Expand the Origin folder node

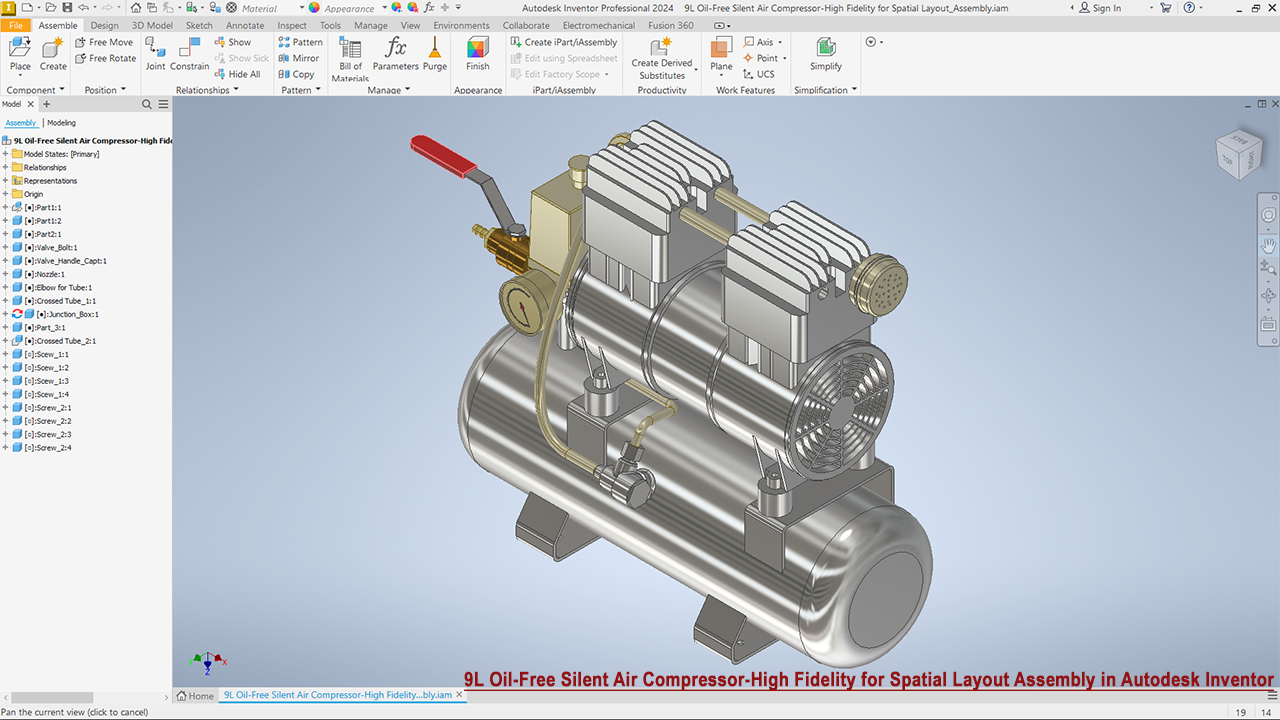tap(5, 194)
